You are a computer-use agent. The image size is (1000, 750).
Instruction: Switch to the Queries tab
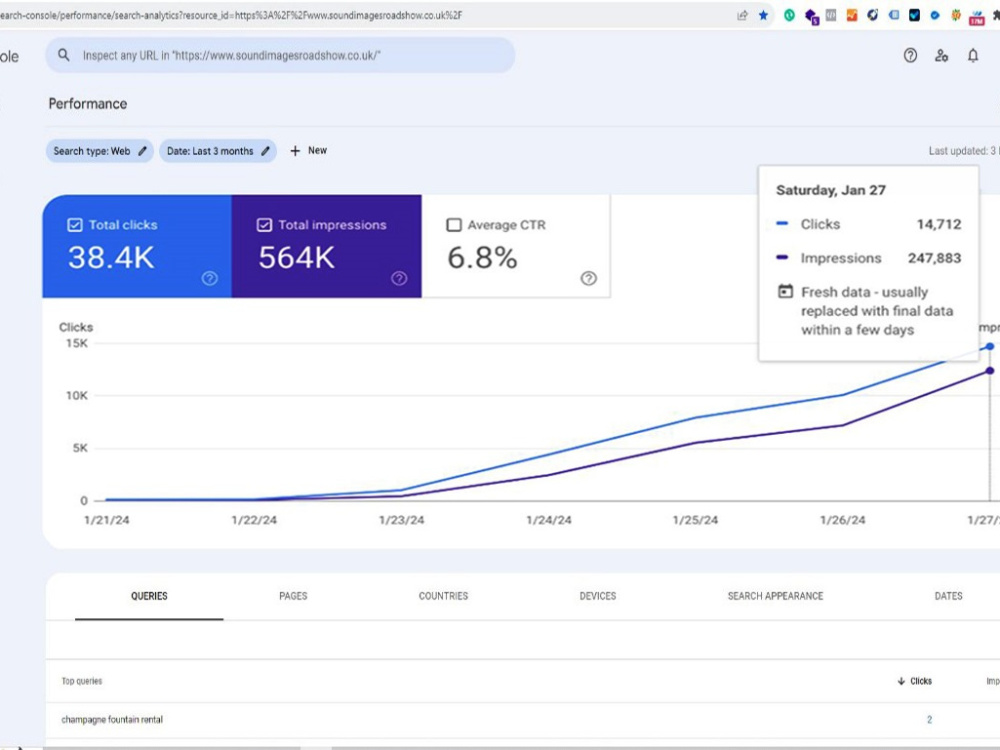pyautogui.click(x=149, y=596)
